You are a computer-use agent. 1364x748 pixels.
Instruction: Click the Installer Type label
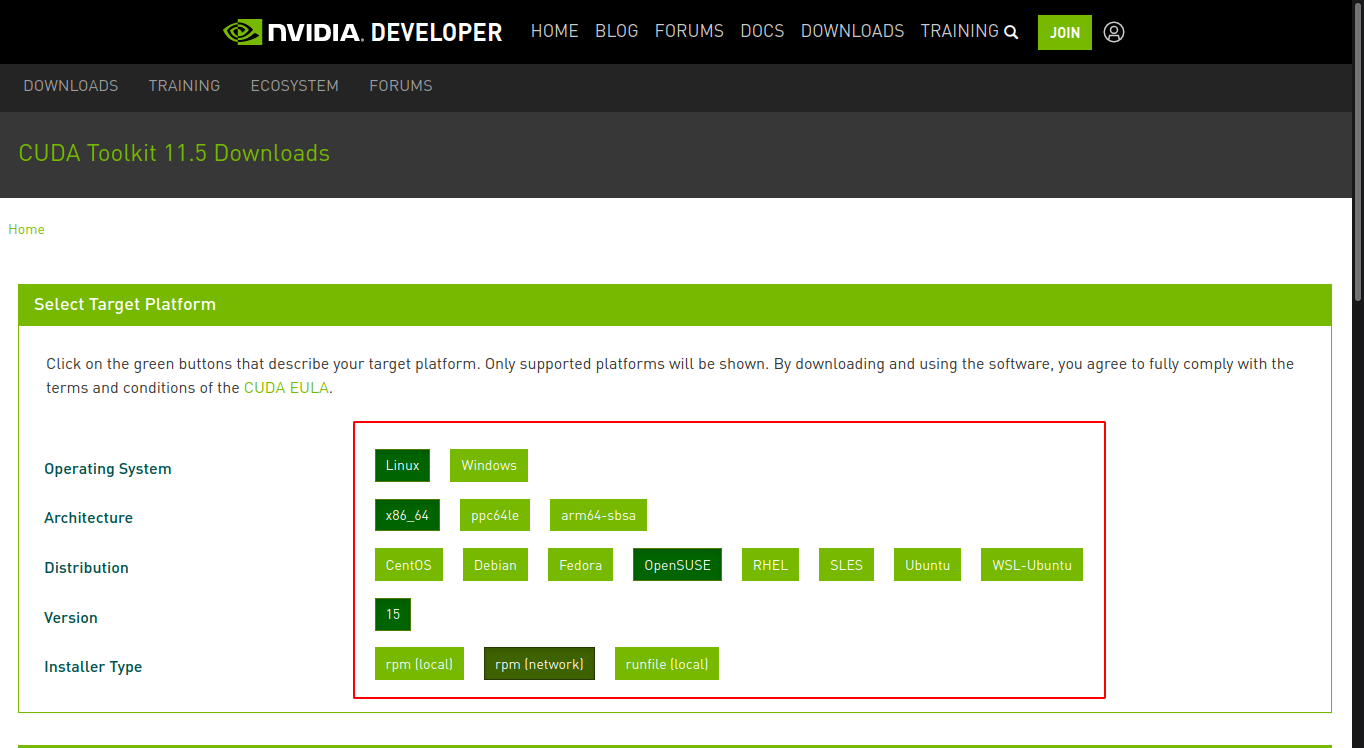coord(93,667)
